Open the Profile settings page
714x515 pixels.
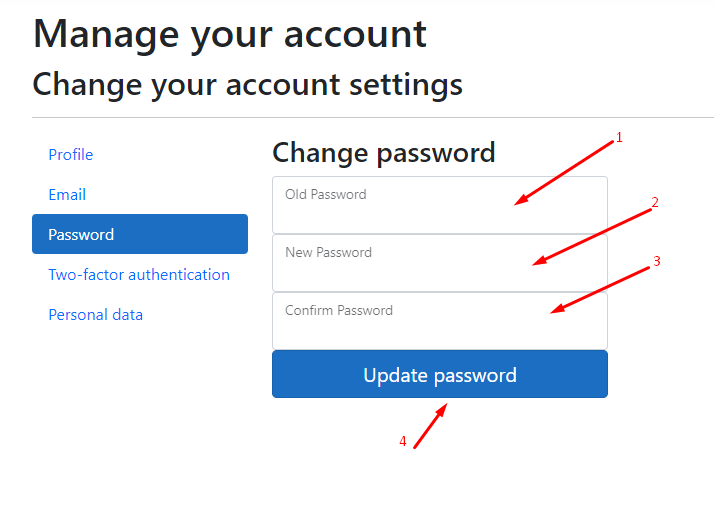pos(71,155)
